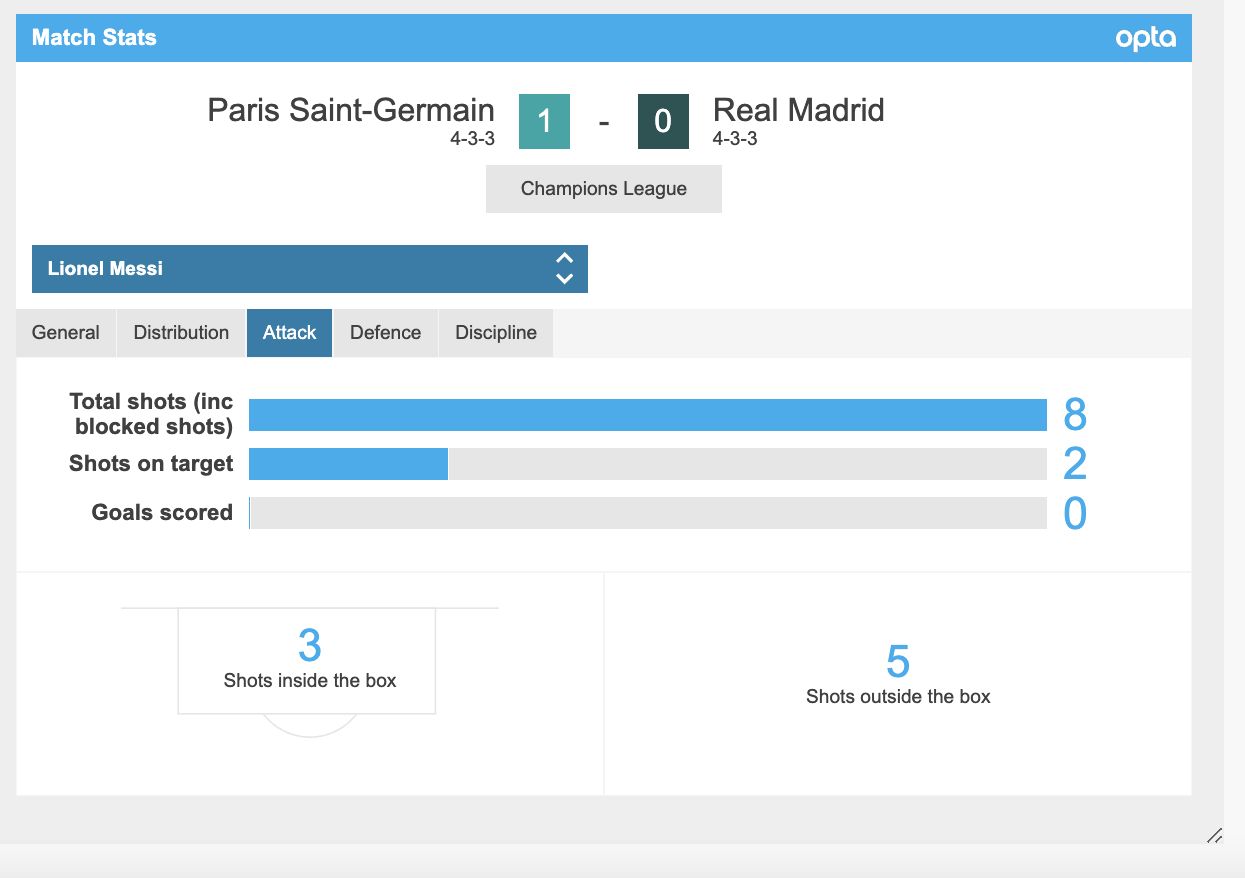The image size is (1245, 878).
Task: Open the Lionel Messi player dropdown
Action: (x=310, y=269)
